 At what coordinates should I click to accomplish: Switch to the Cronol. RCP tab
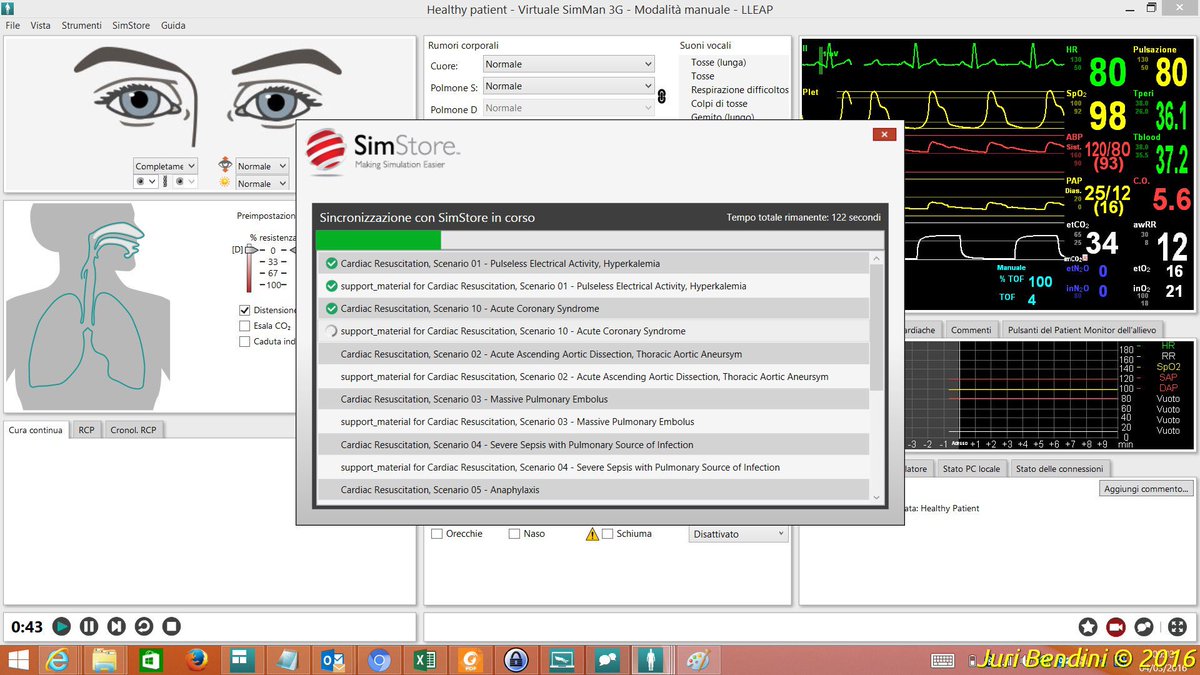click(x=134, y=430)
